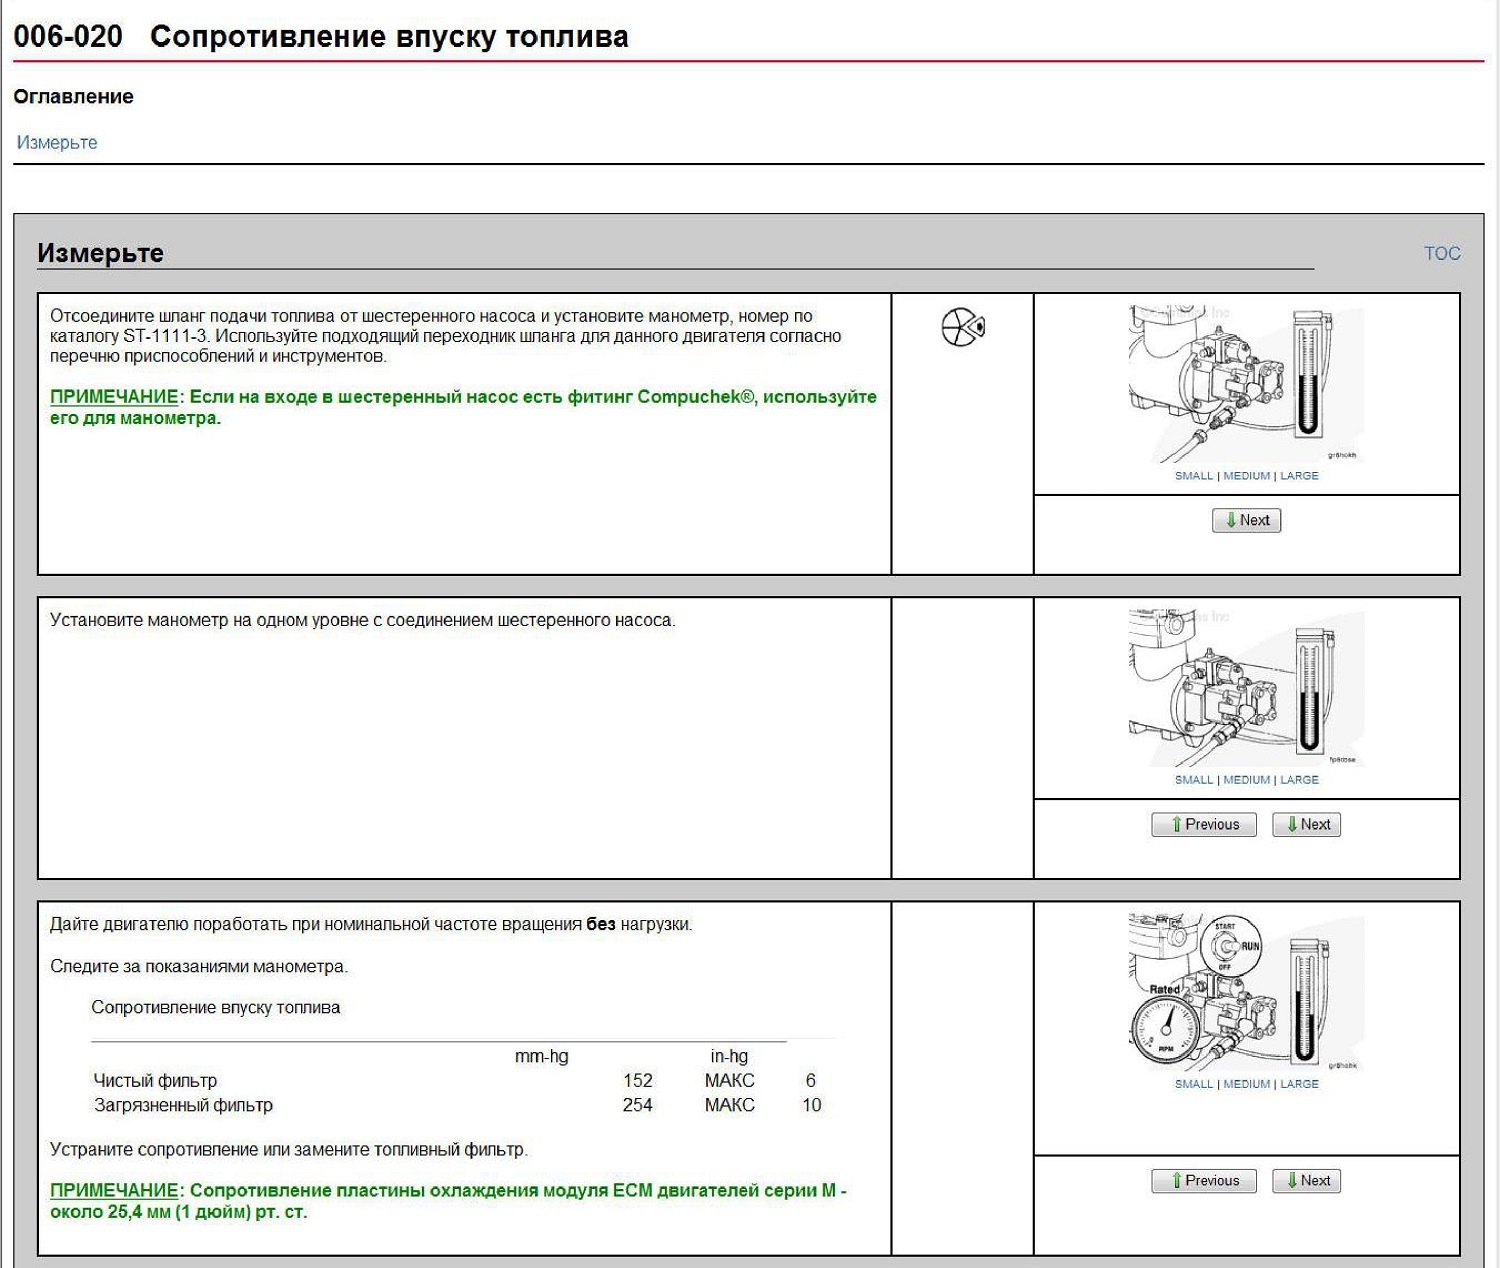Select MEDIUM size for the second step image
This screenshot has width=1500, height=1268.
pyautogui.click(x=1246, y=780)
